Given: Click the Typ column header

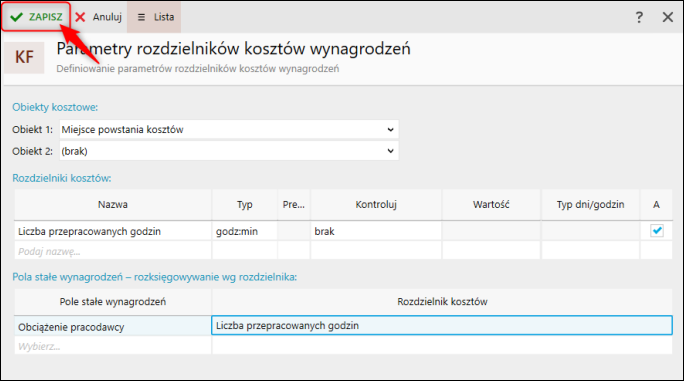Looking at the screenshot, I should pyautogui.click(x=245, y=205).
